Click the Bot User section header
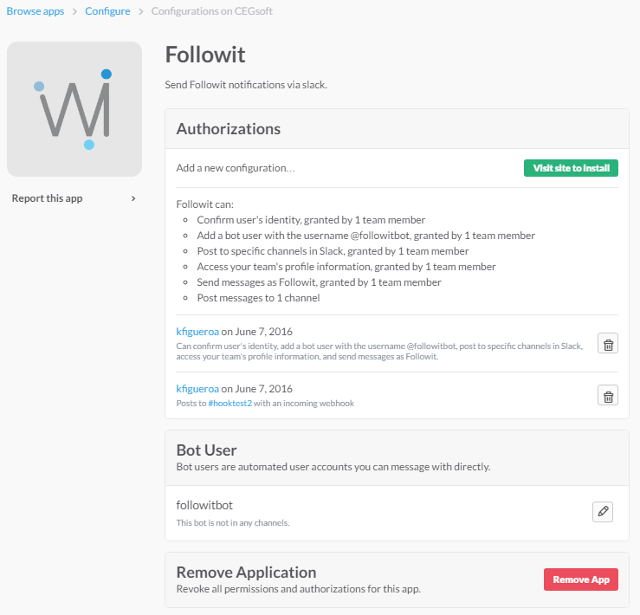This screenshot has height=615, width=640. coord(206,450)
